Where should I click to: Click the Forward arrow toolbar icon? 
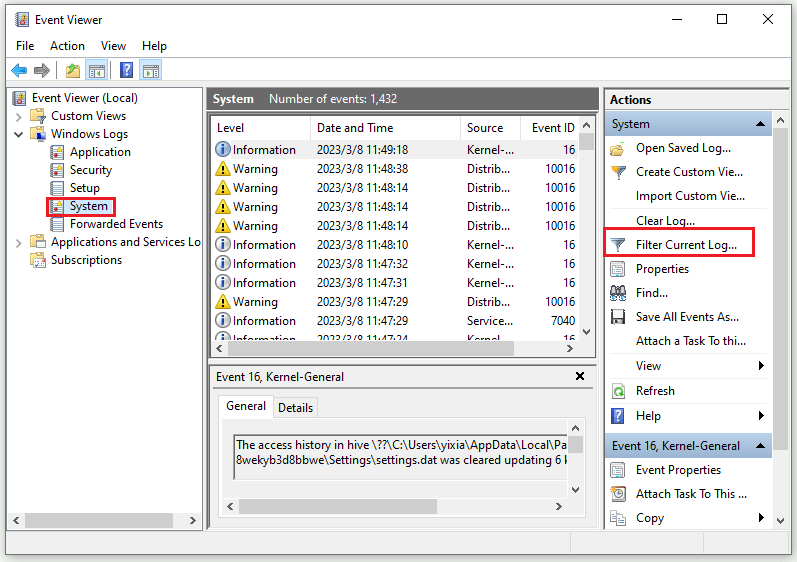(42, 70)
